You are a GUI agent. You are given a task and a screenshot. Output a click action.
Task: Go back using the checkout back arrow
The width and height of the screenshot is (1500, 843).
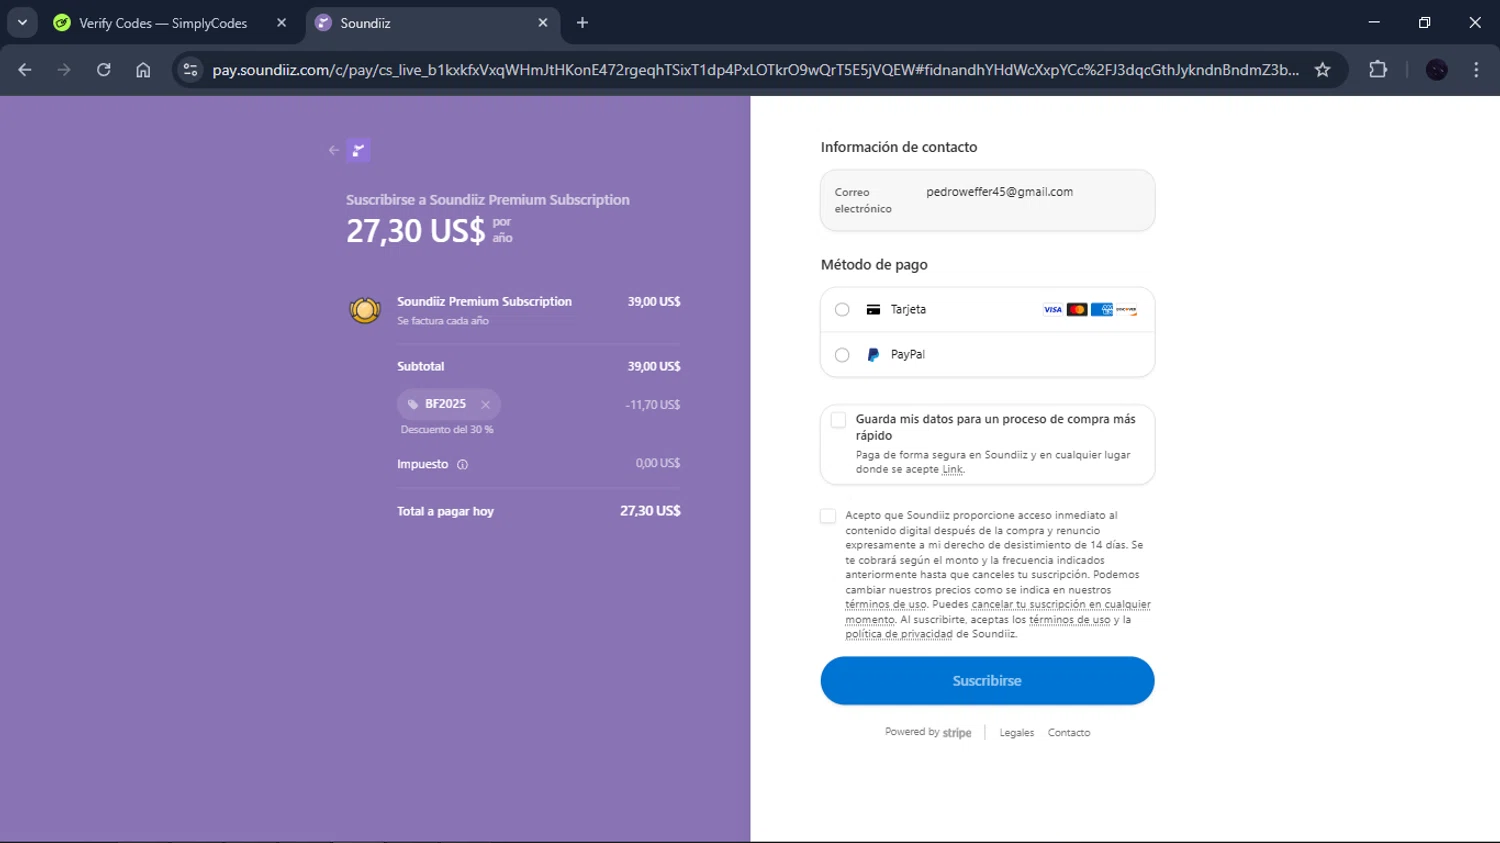[x=334, y=150]
